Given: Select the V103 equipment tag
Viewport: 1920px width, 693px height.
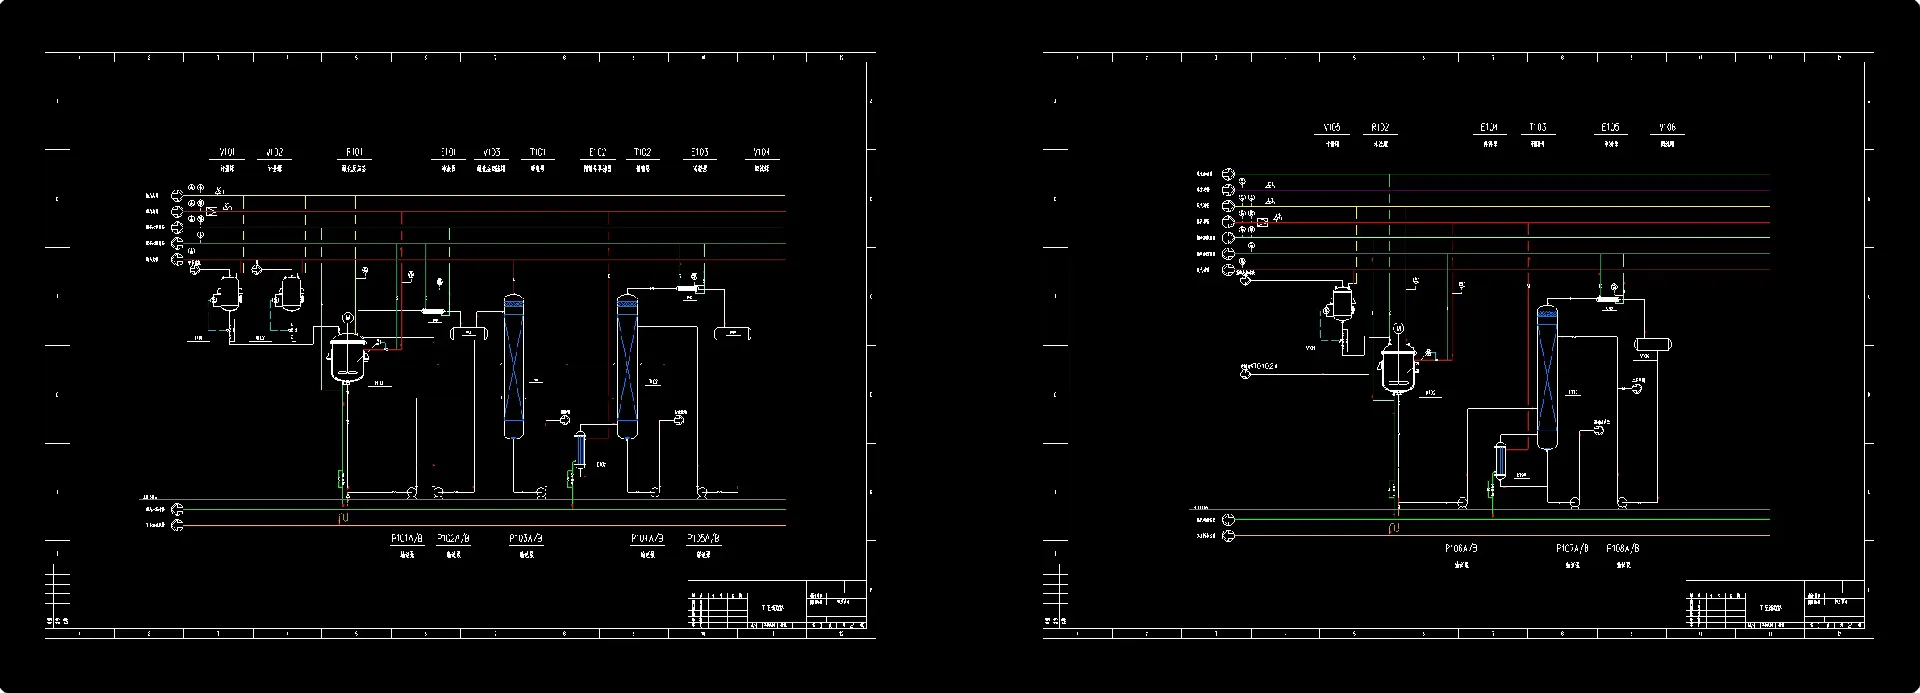Looking at the screenshot, I should coord(491,153).
